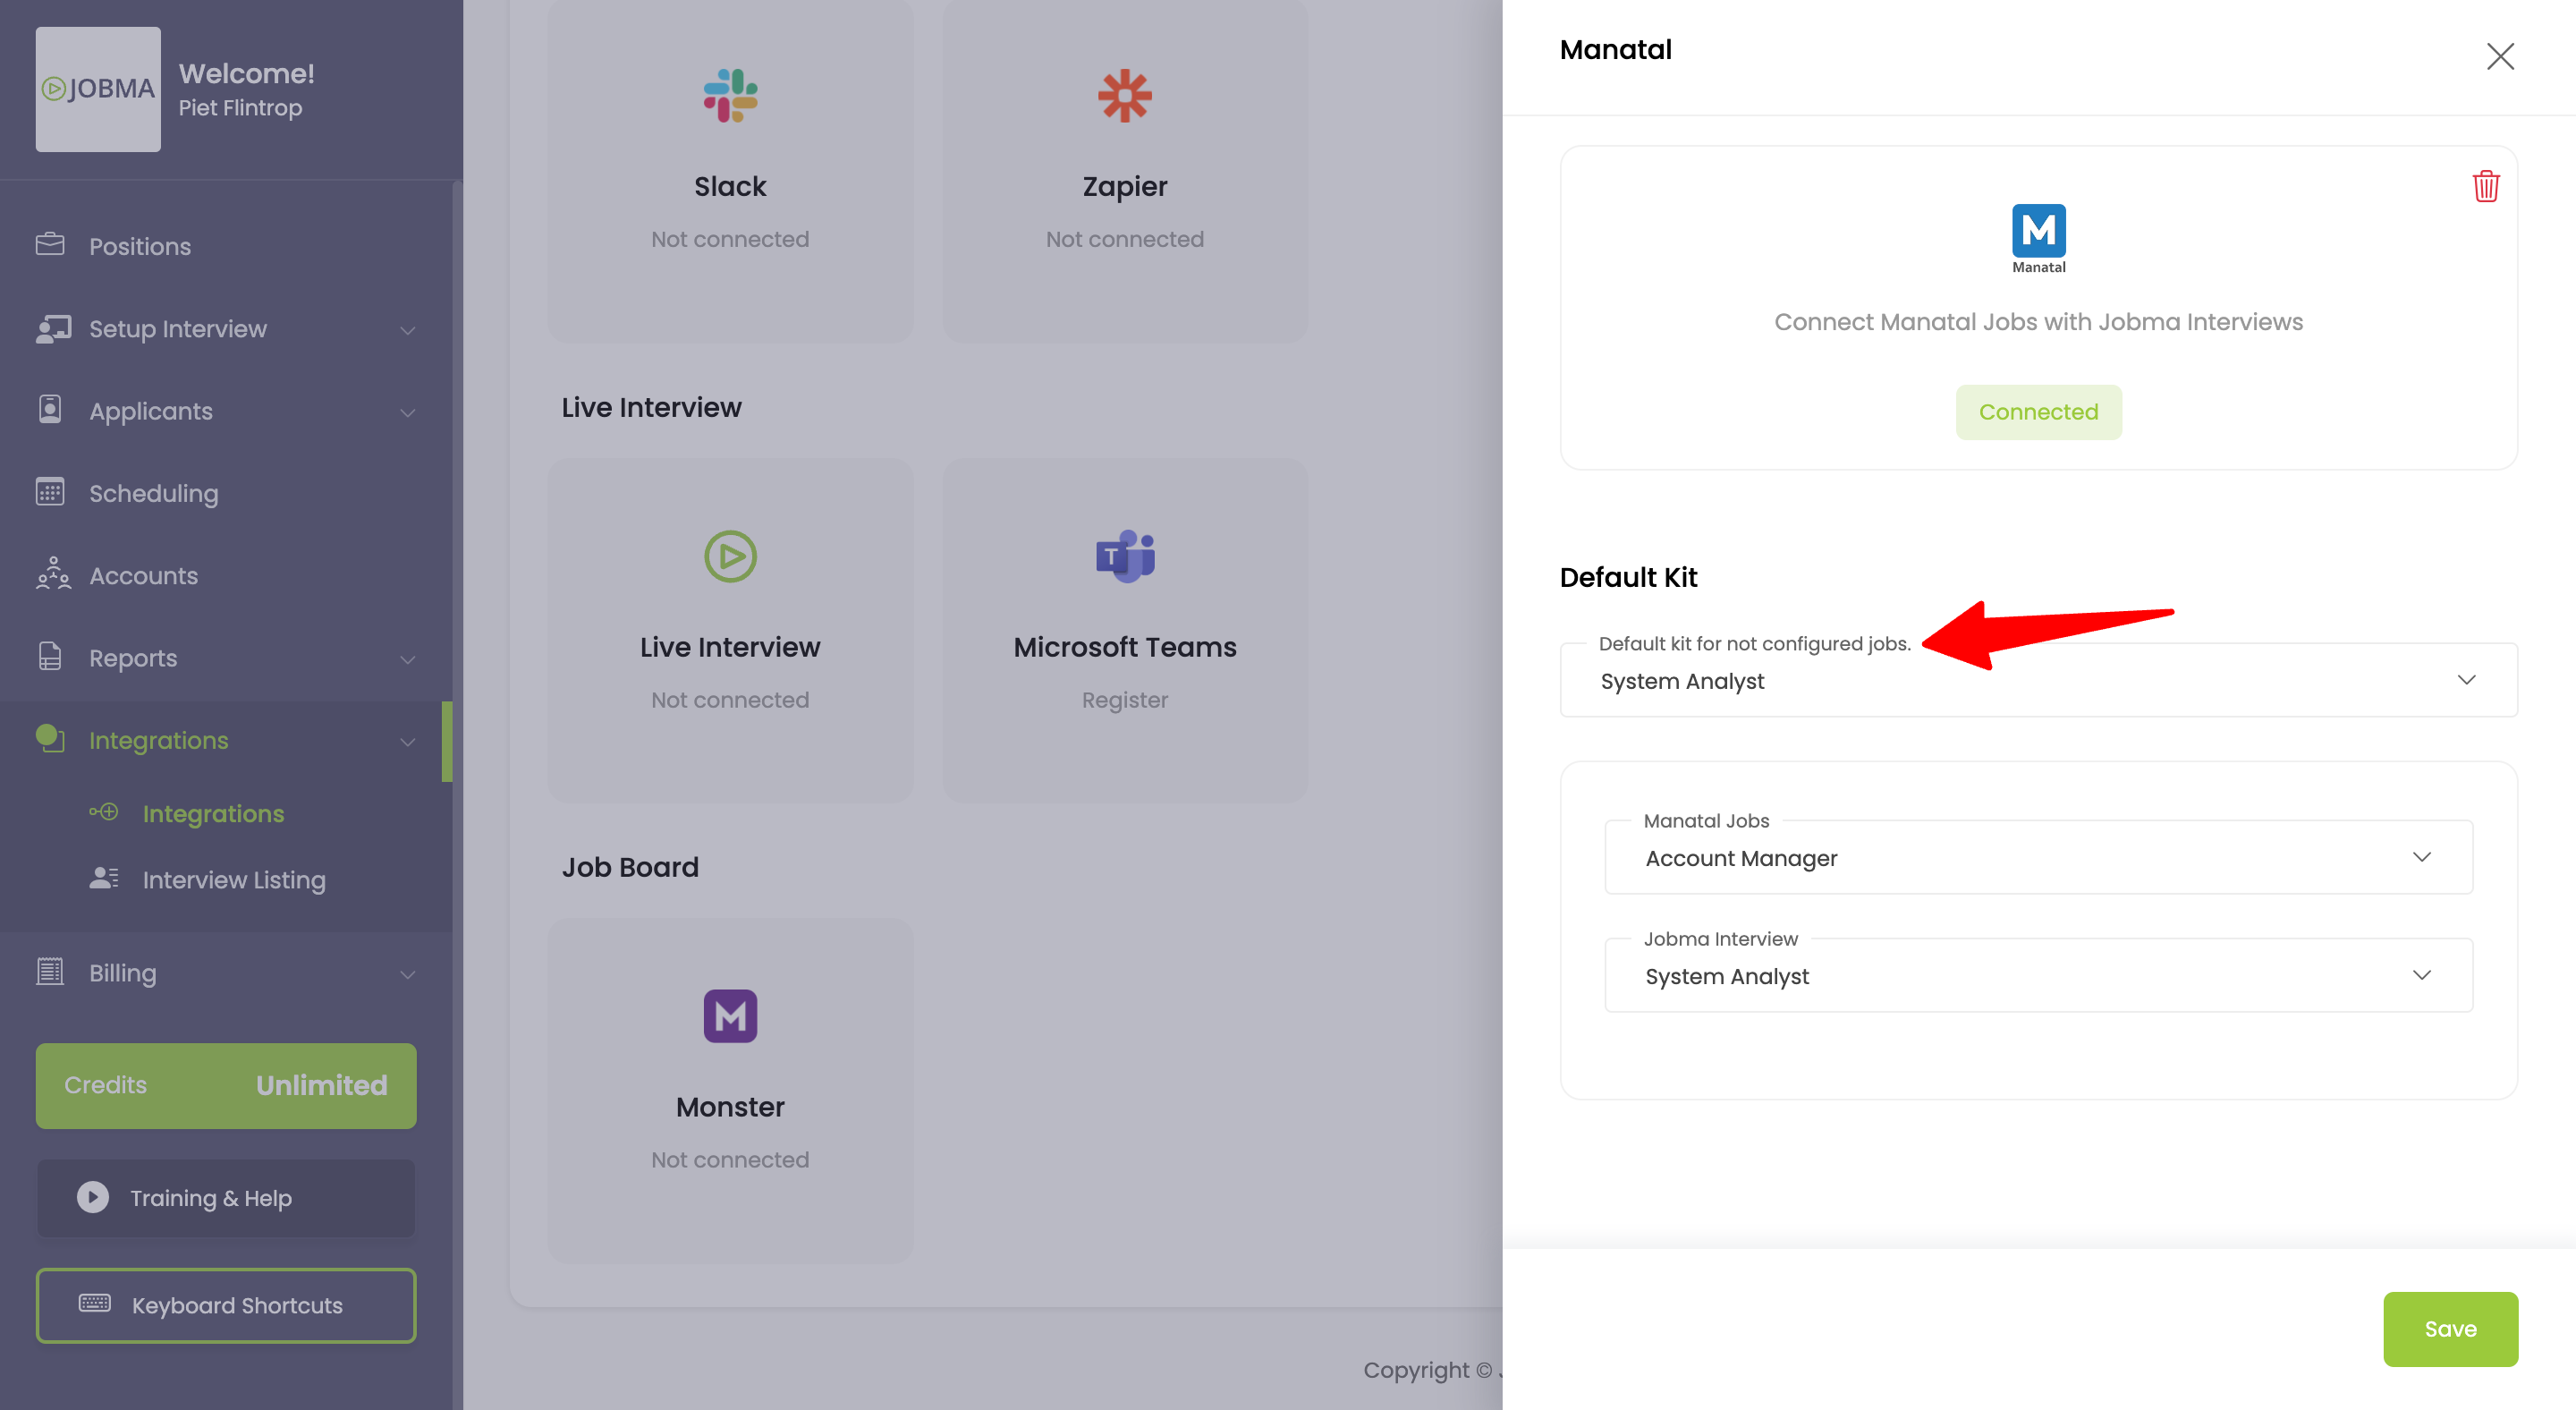Expand the Billing menu chevron
Image resolution: width=2576 pixels, height=1410 pixels.
[408, 974]
